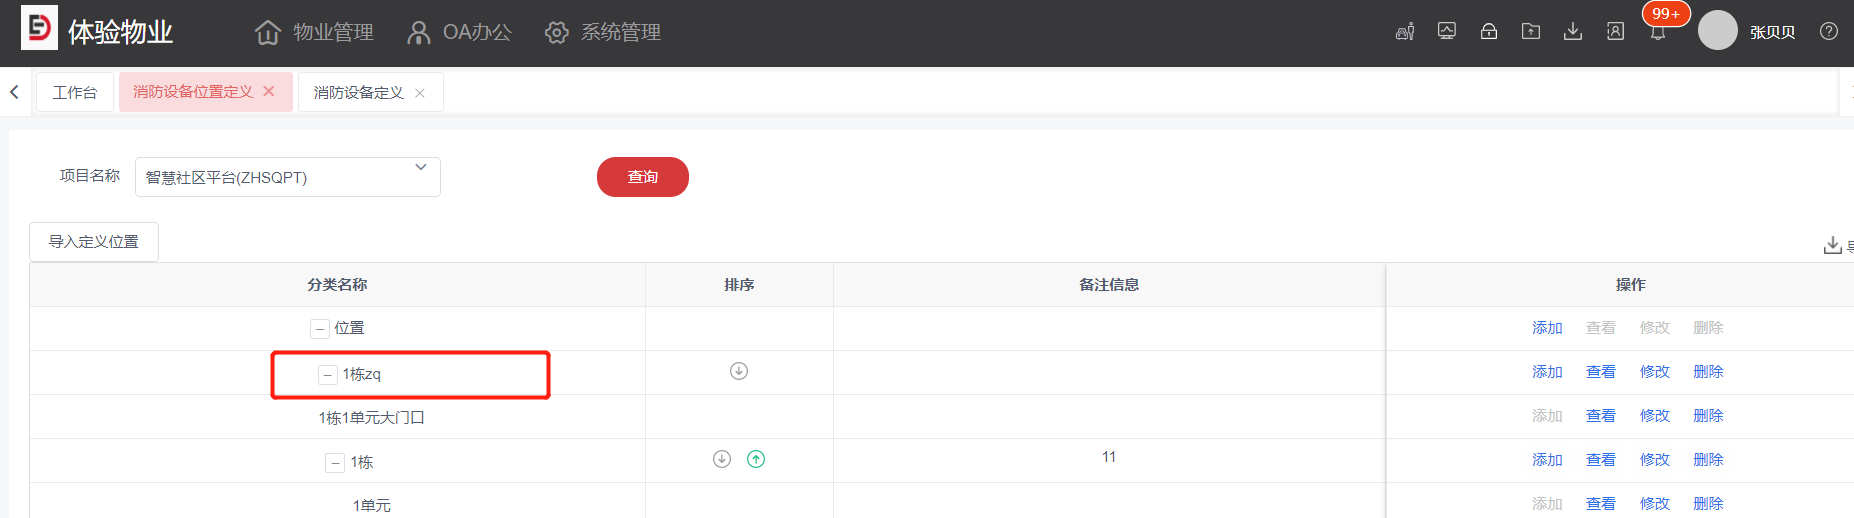This screenshot has height=518, width=1854.
Task: Open the download center icon in header
Action: pyautogui.click(x=1573, y=32)
